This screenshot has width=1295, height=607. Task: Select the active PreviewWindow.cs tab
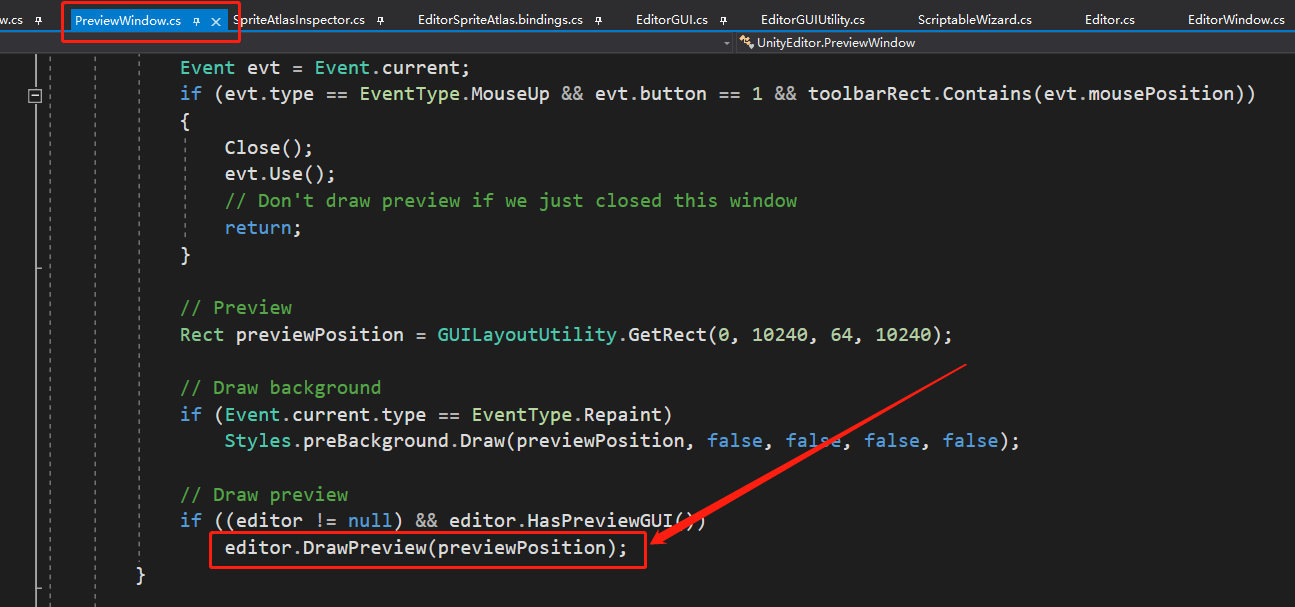[x=128, y=21]
